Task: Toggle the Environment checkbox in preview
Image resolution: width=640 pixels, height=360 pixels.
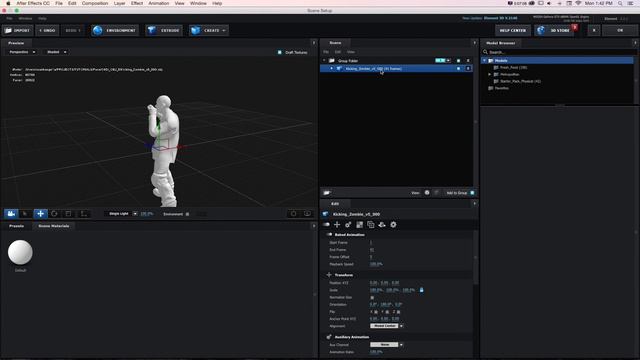Action: 187,214
